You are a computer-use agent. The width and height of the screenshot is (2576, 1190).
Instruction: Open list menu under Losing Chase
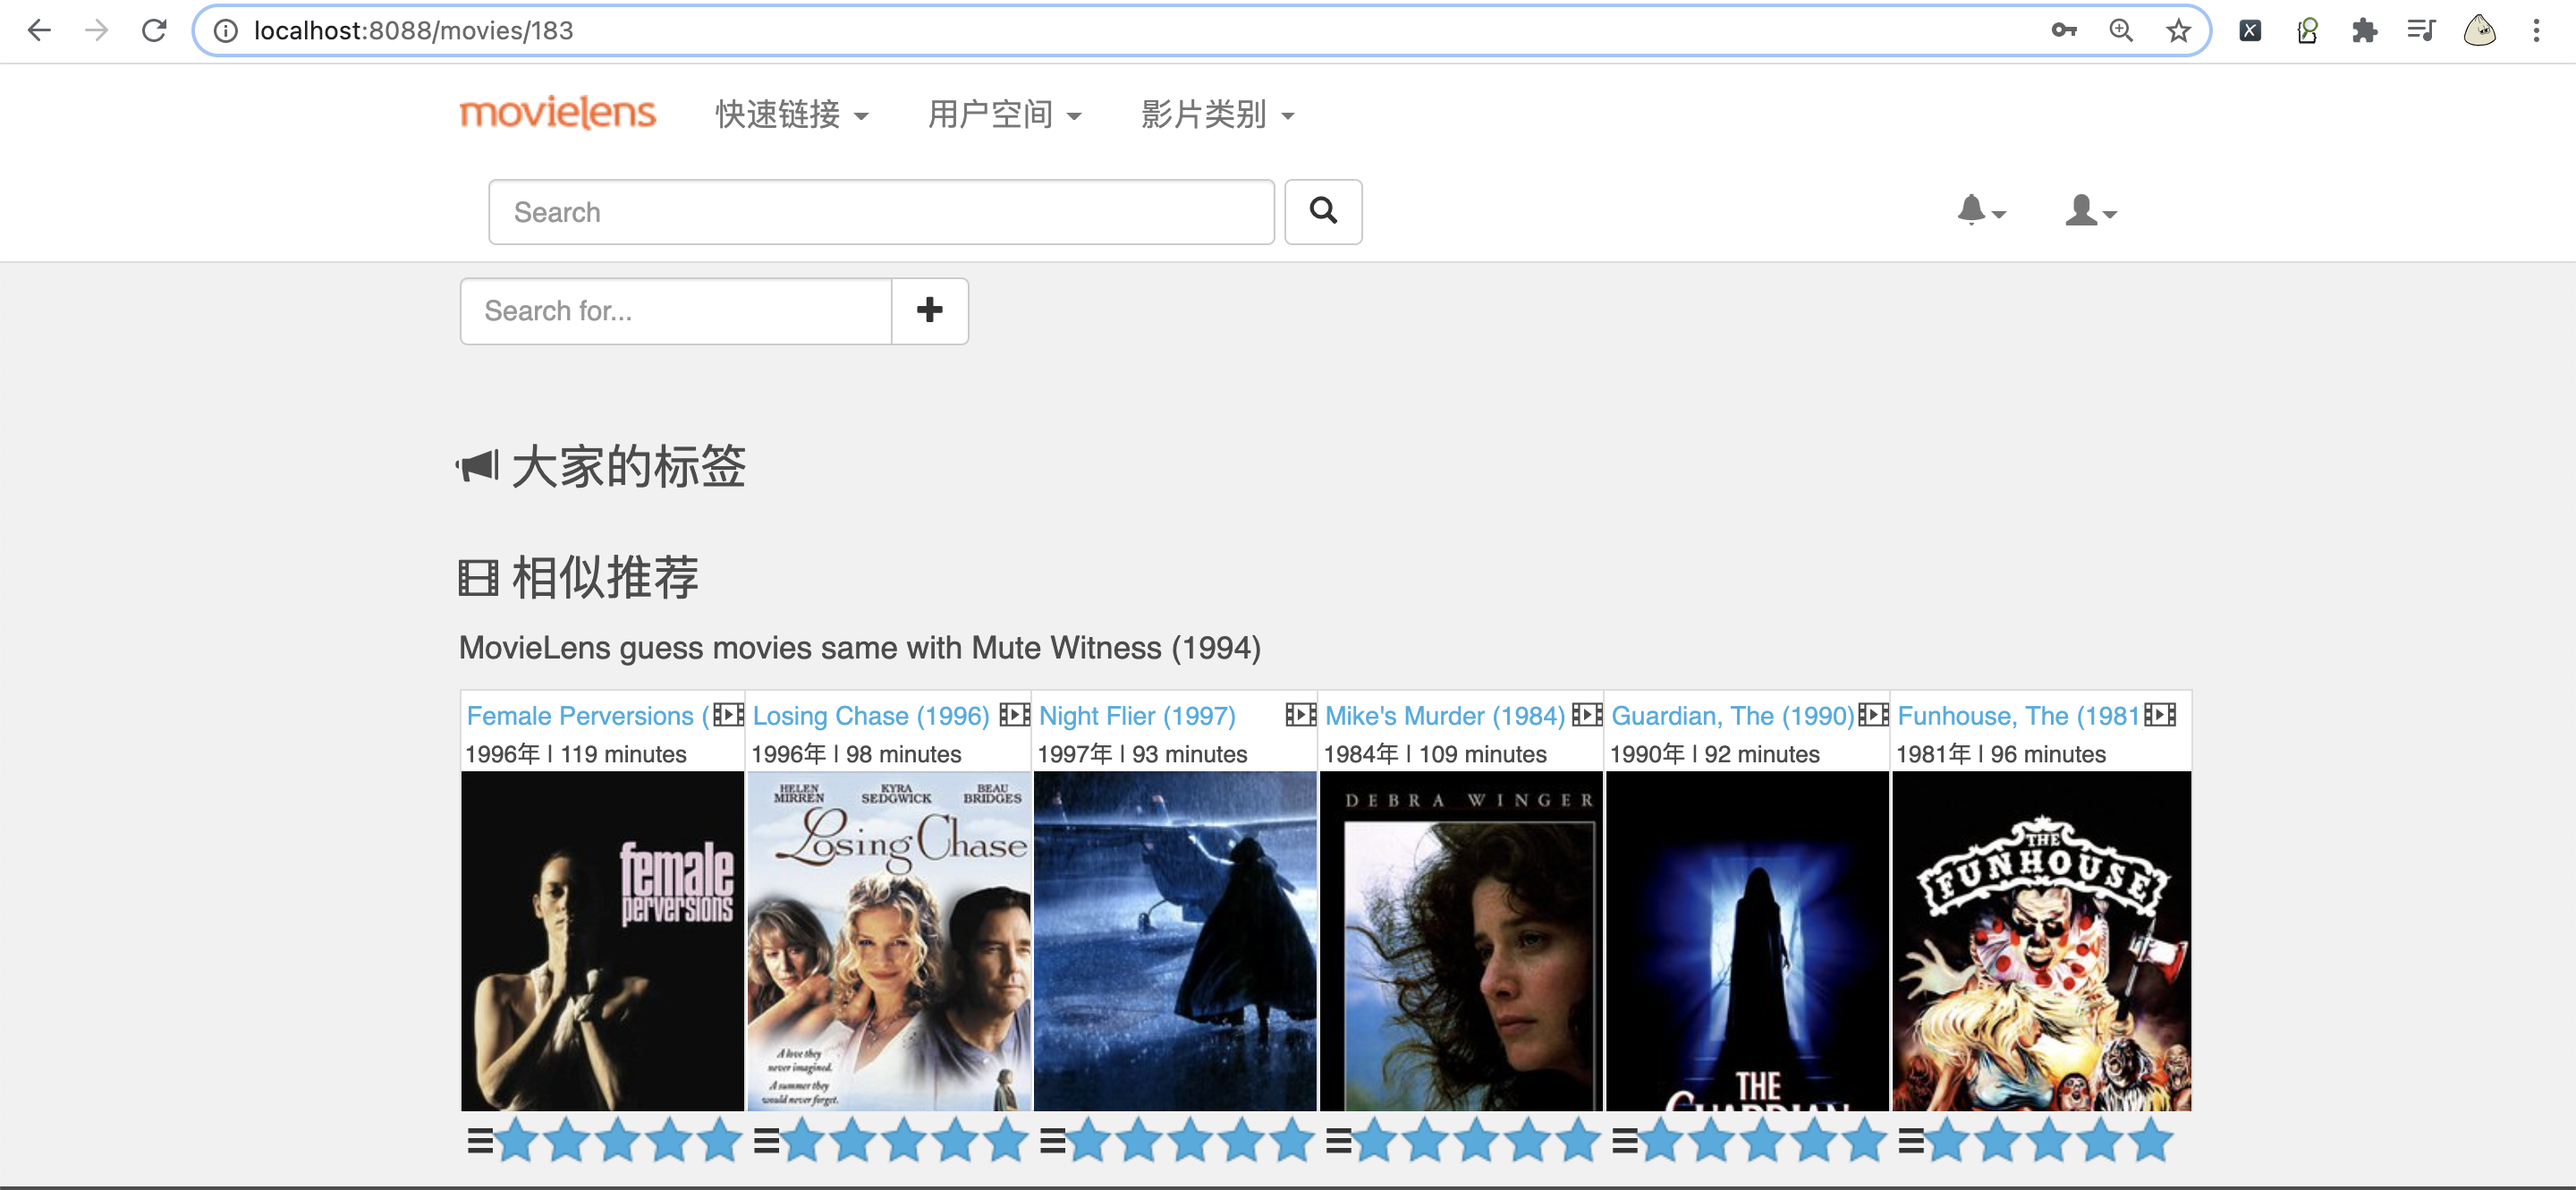(766, 1140)
